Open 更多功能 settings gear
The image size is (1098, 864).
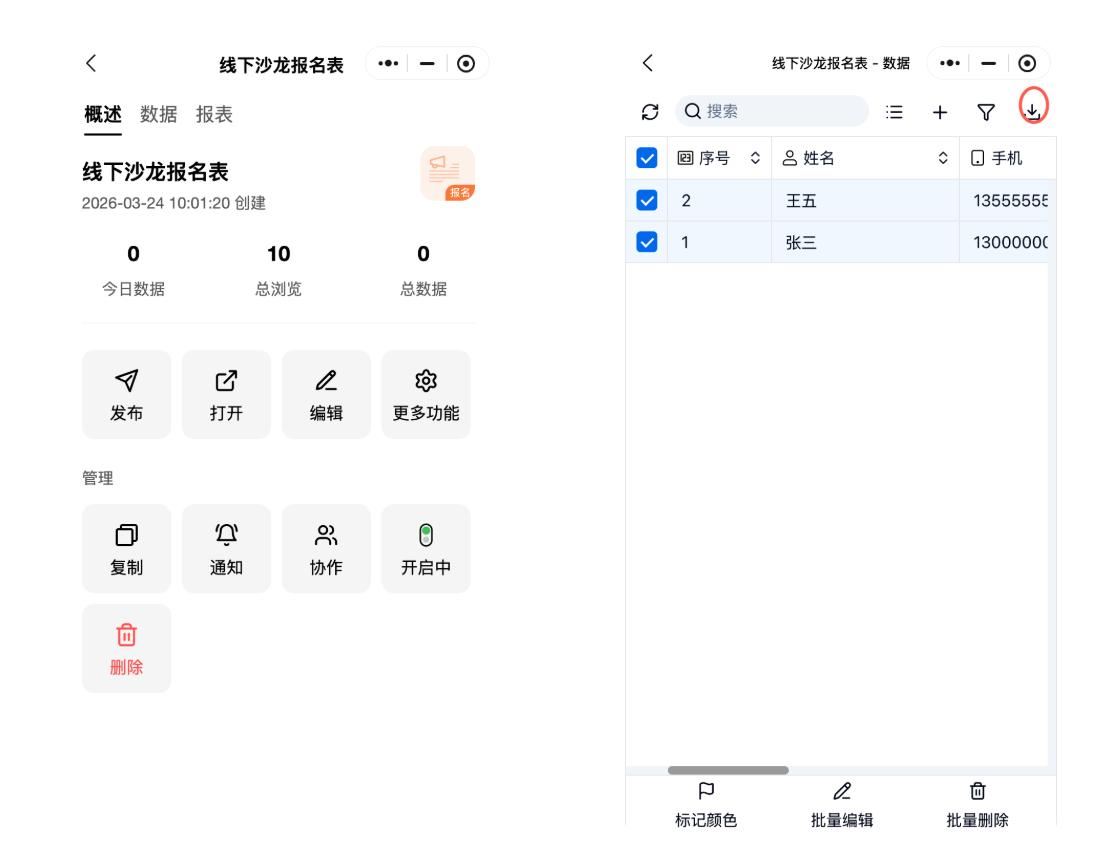coord(426,394)
